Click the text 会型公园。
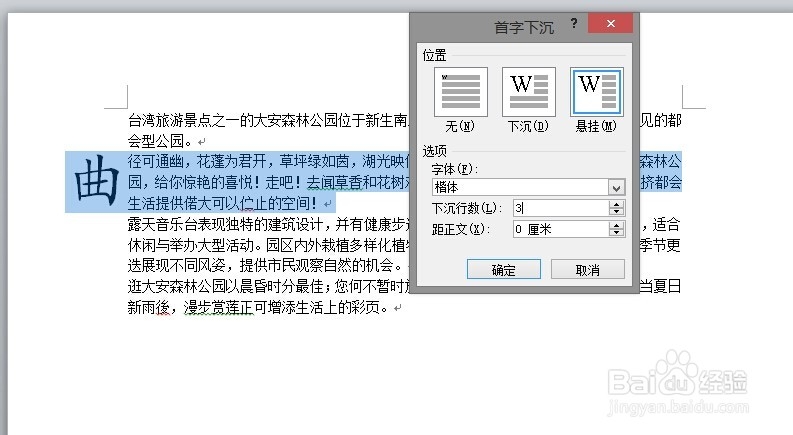 160,141
